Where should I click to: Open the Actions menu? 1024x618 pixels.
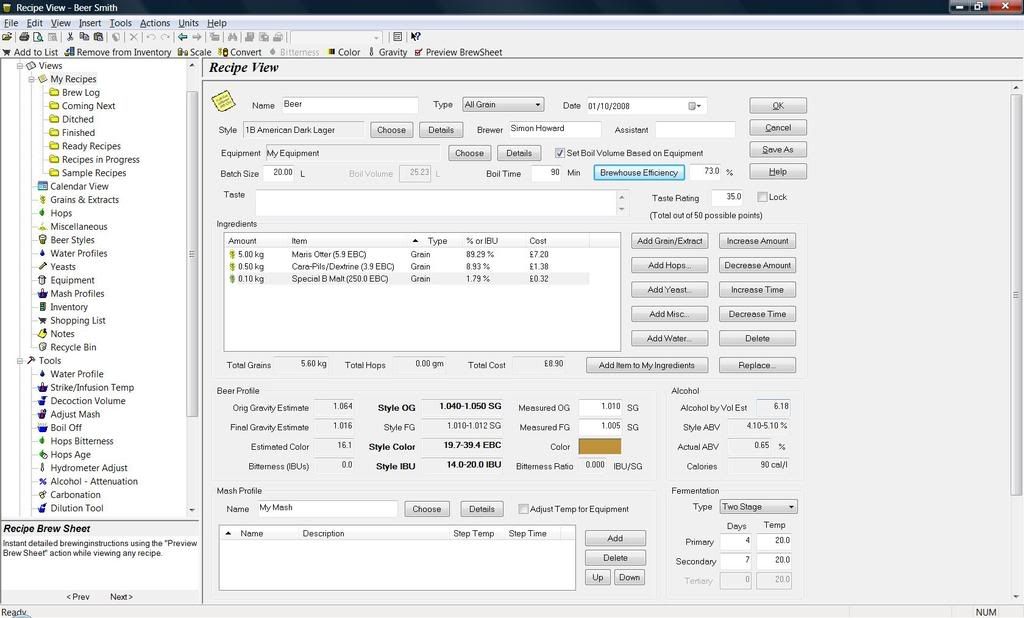[155, 23]
